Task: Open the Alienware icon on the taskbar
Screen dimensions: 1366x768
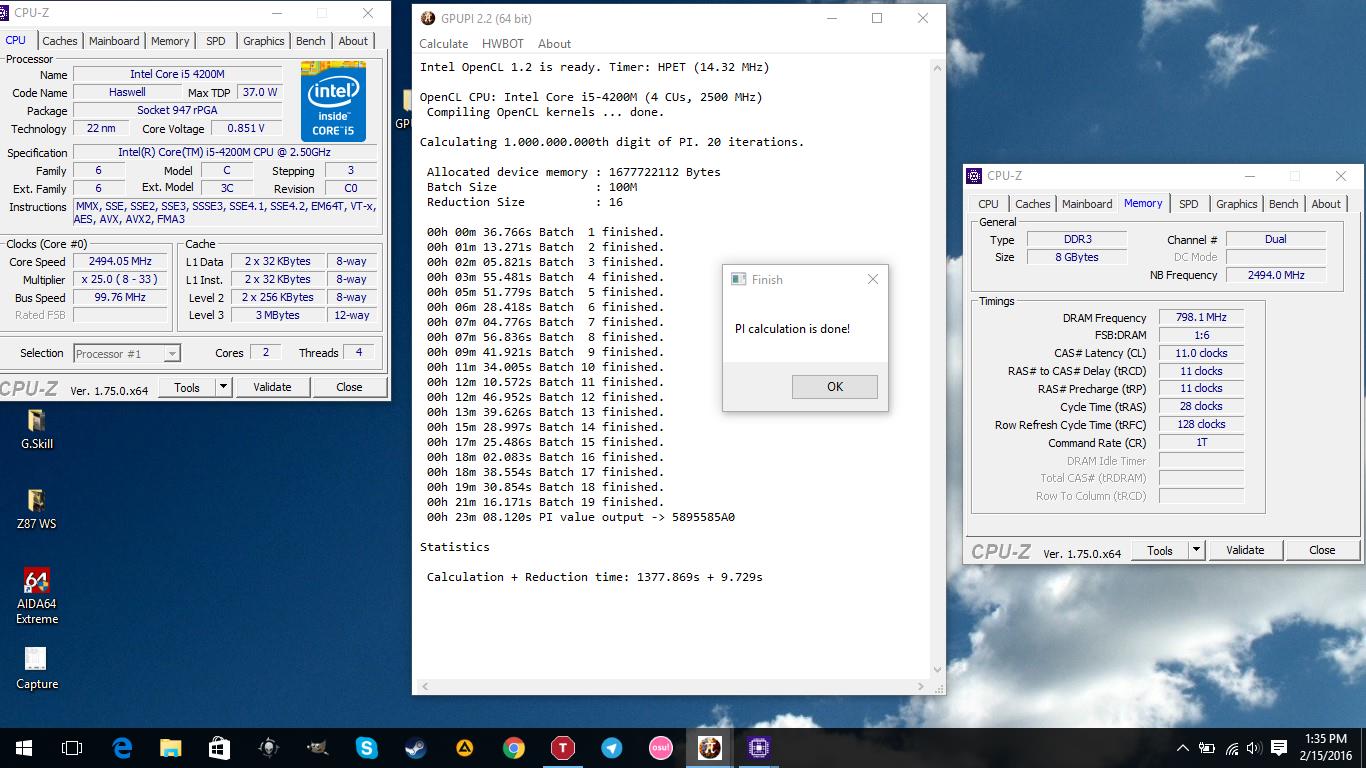Action: tap(269, 748)
